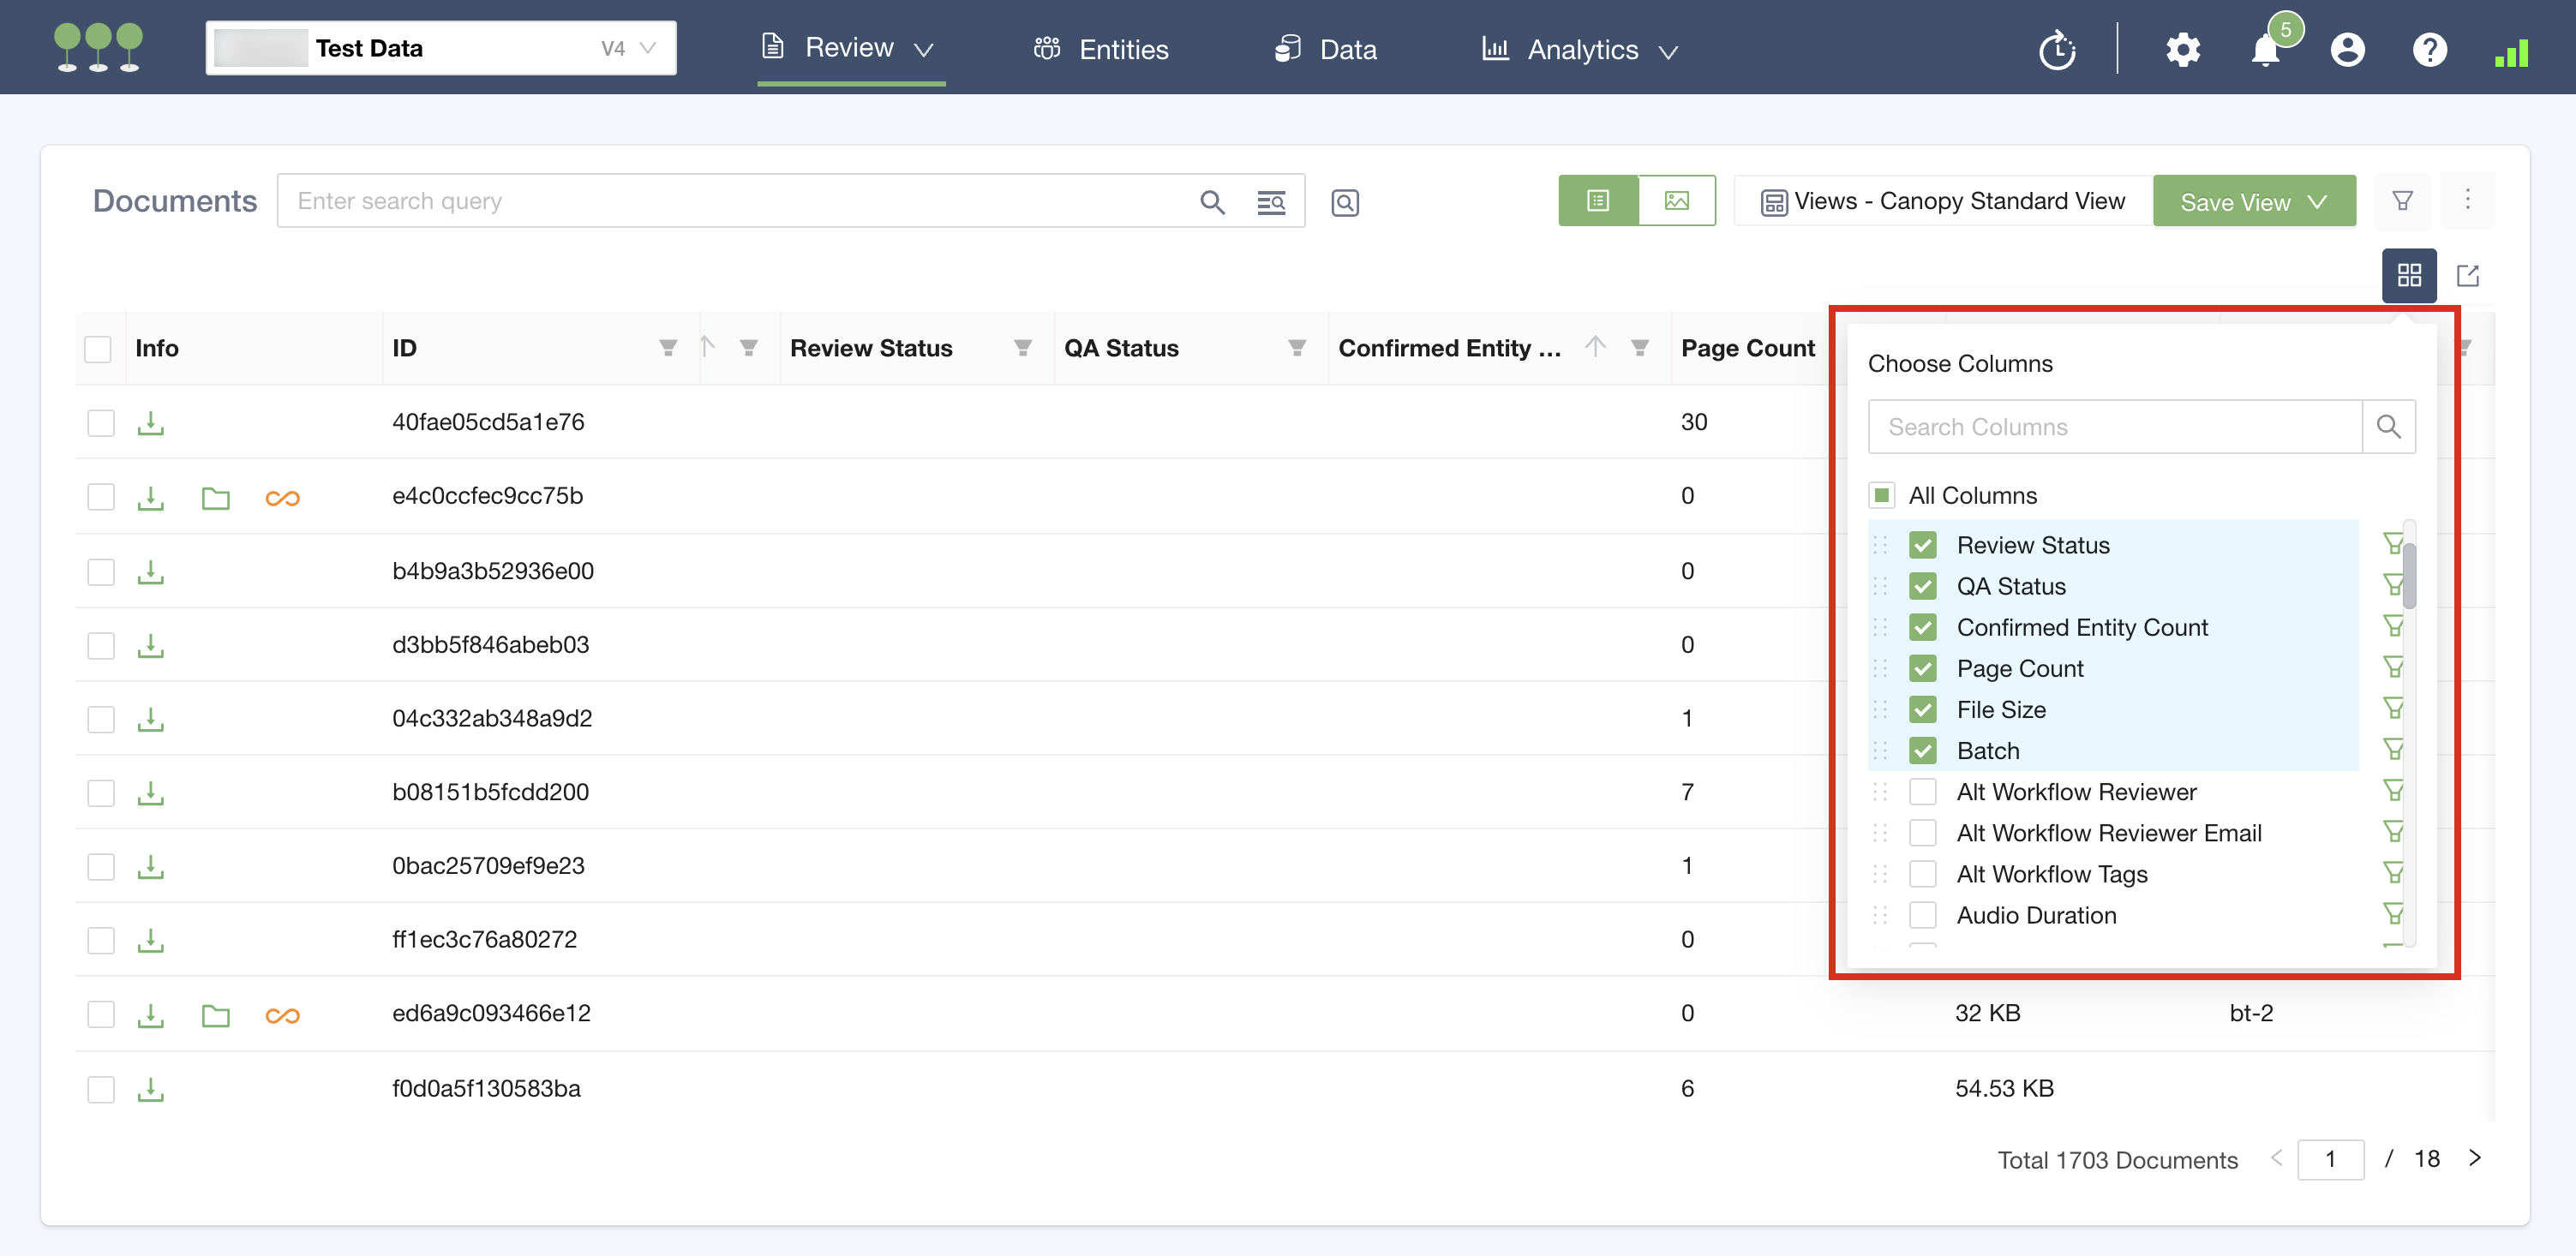This screenshot has height=1256, width=2576.
Task: Go to the next documents page
Action: point(2474,1158)
